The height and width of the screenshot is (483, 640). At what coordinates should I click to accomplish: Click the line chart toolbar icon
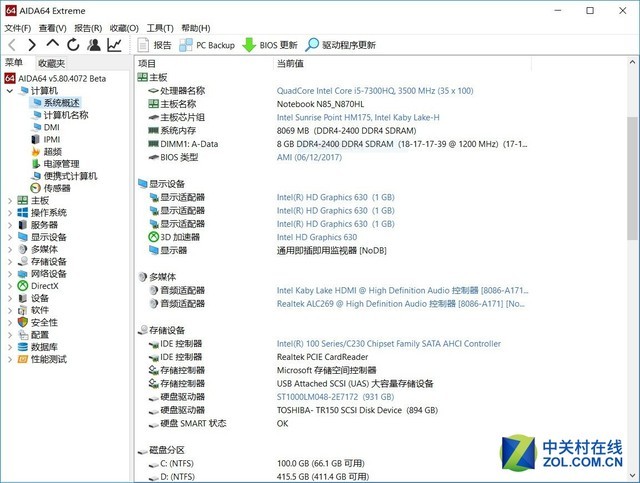pyautogui.click(x=115, y=45)
